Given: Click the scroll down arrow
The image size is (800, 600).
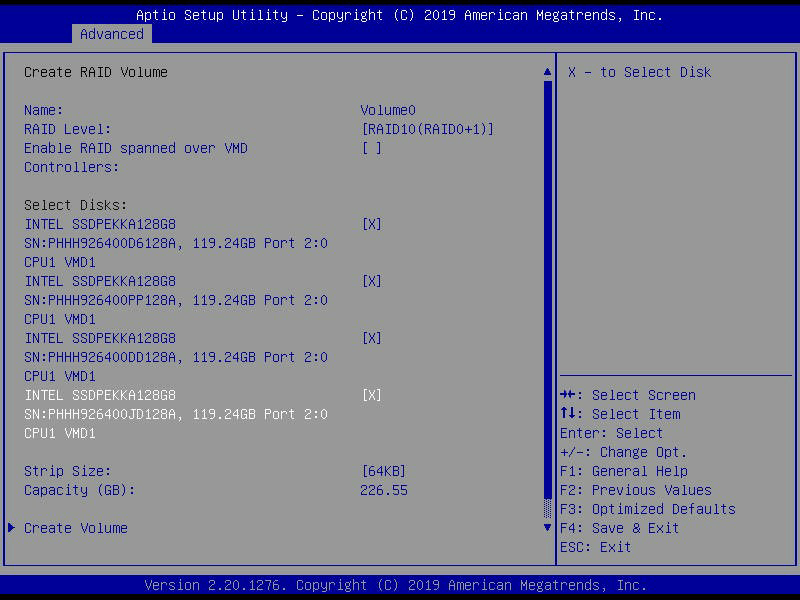Looking at the screenshot, I should pyautogui.click(x=547, y=528).
